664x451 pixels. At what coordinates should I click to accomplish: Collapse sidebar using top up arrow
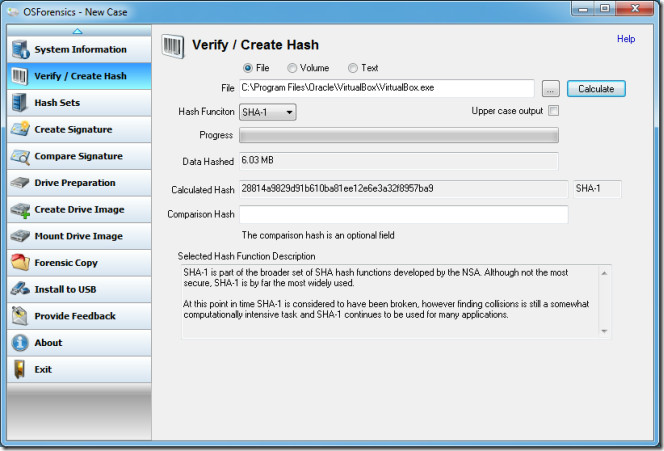77,31
